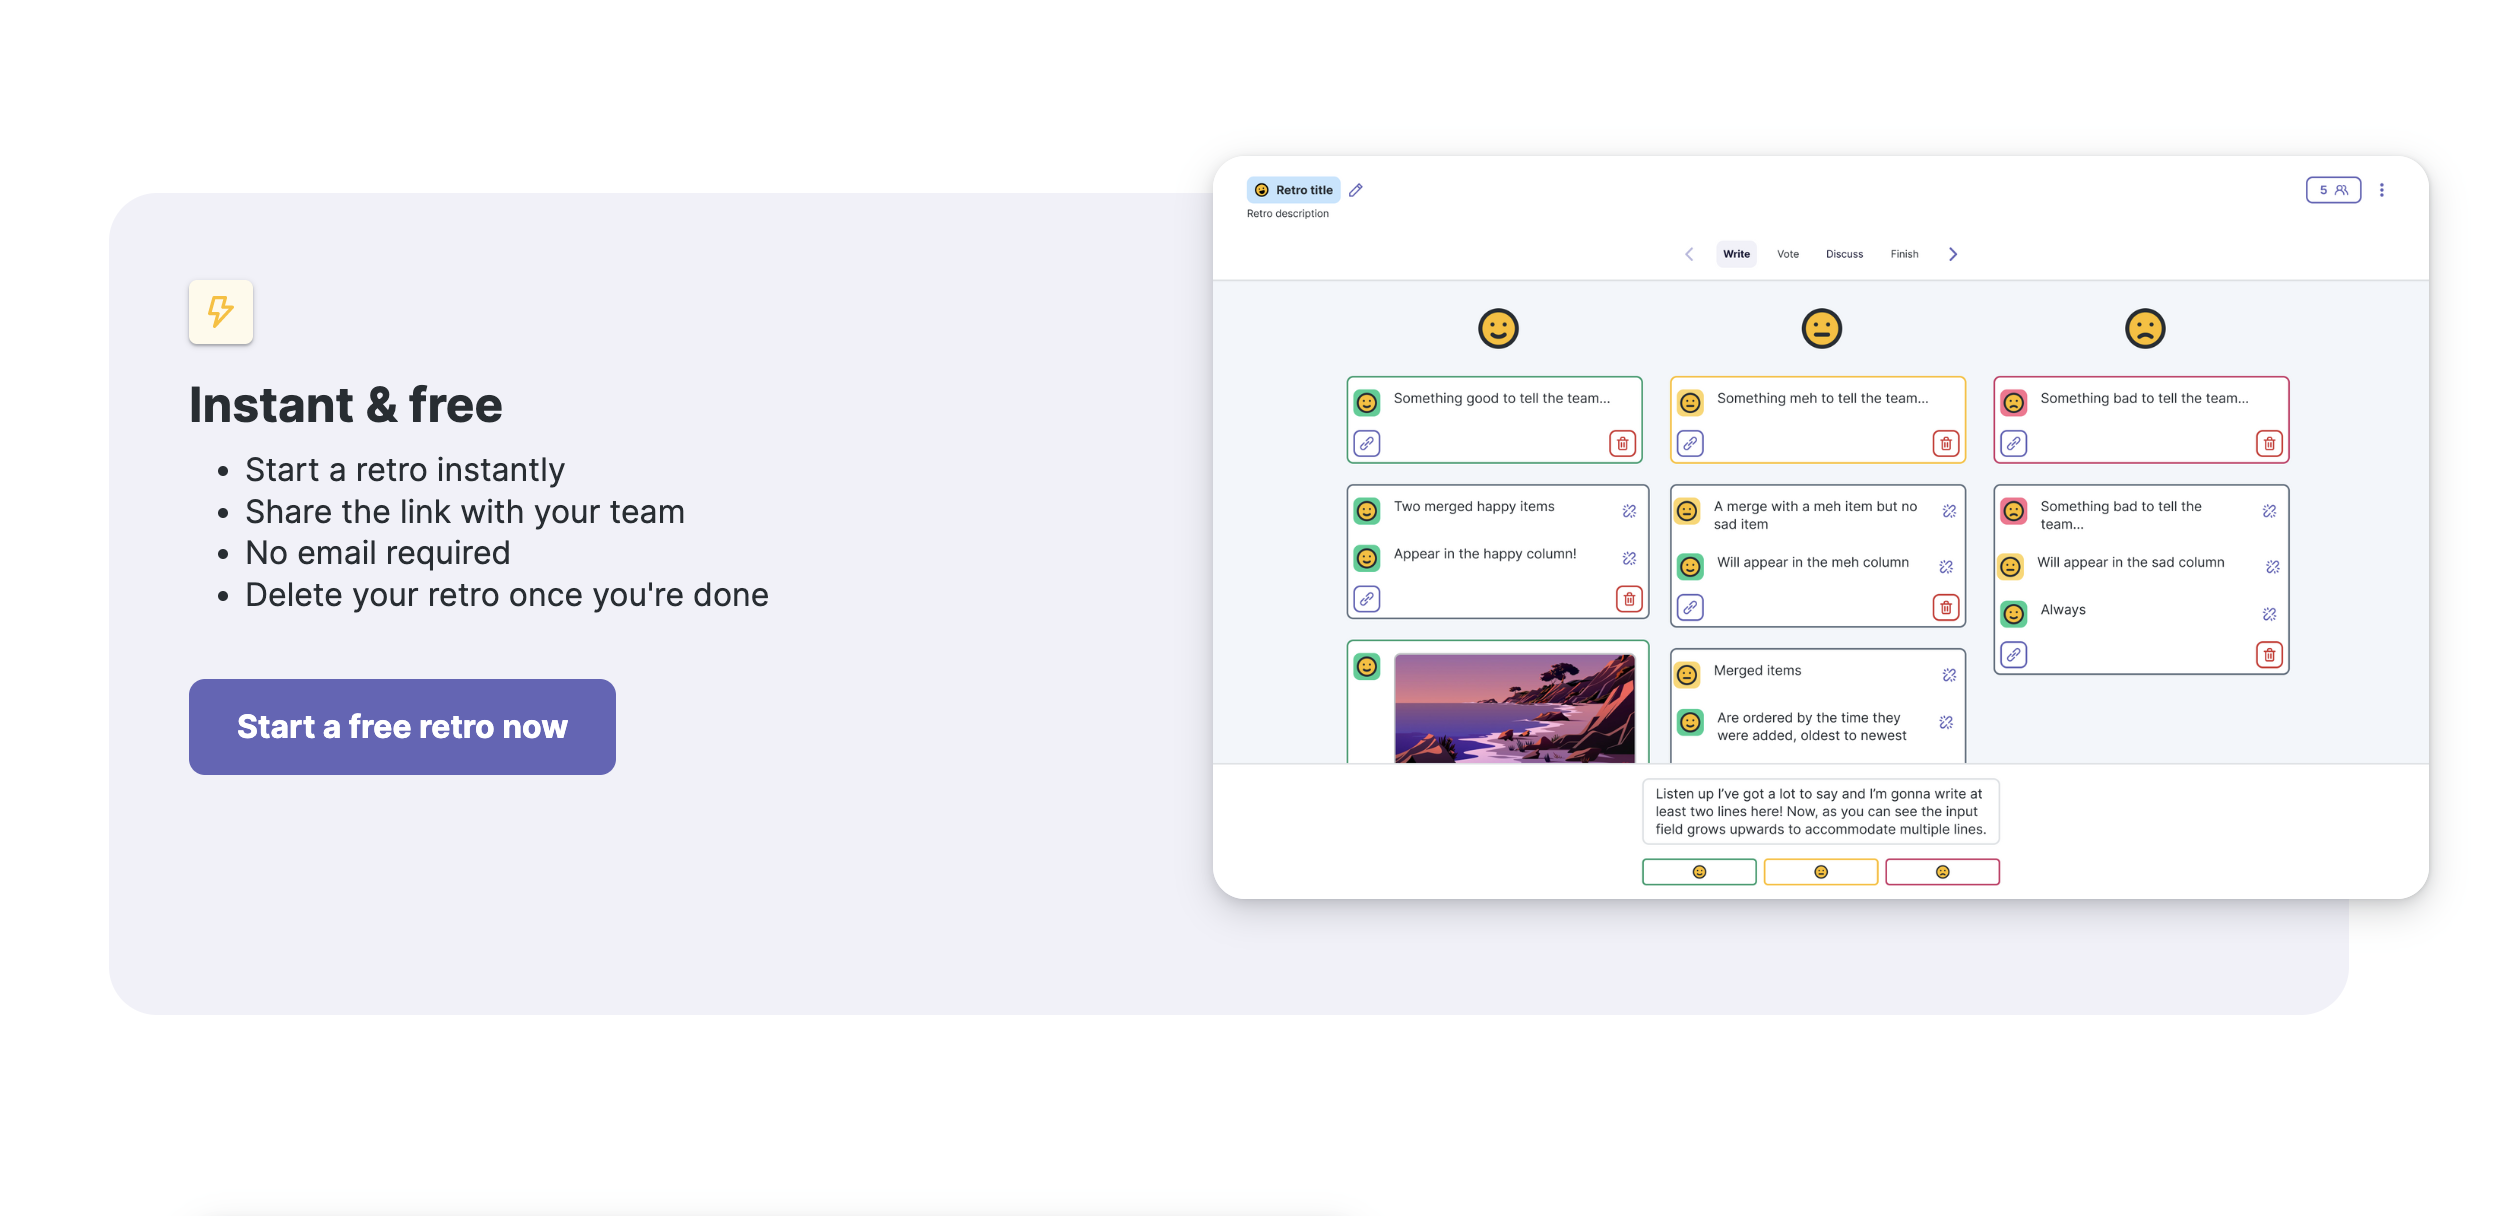Viewport: 2506px width, 1216px height.
Task: Click the lightning bolt icon above 'Instant & free'
Action: click(220, 312)
